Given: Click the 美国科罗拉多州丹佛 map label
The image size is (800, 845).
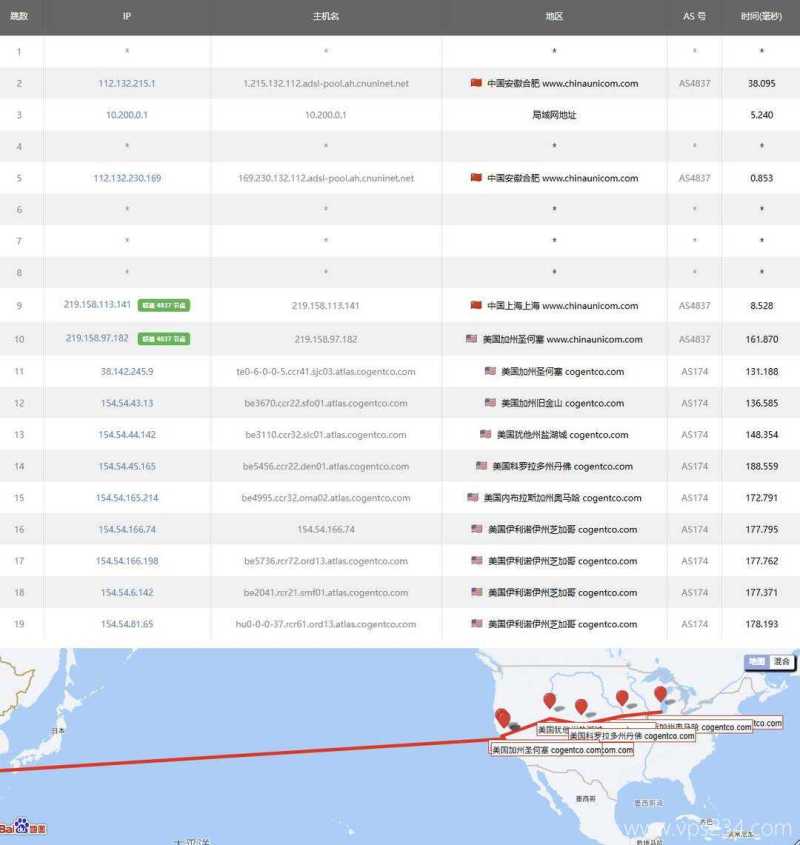Looking at the screenshot, I should pos(632,736).
